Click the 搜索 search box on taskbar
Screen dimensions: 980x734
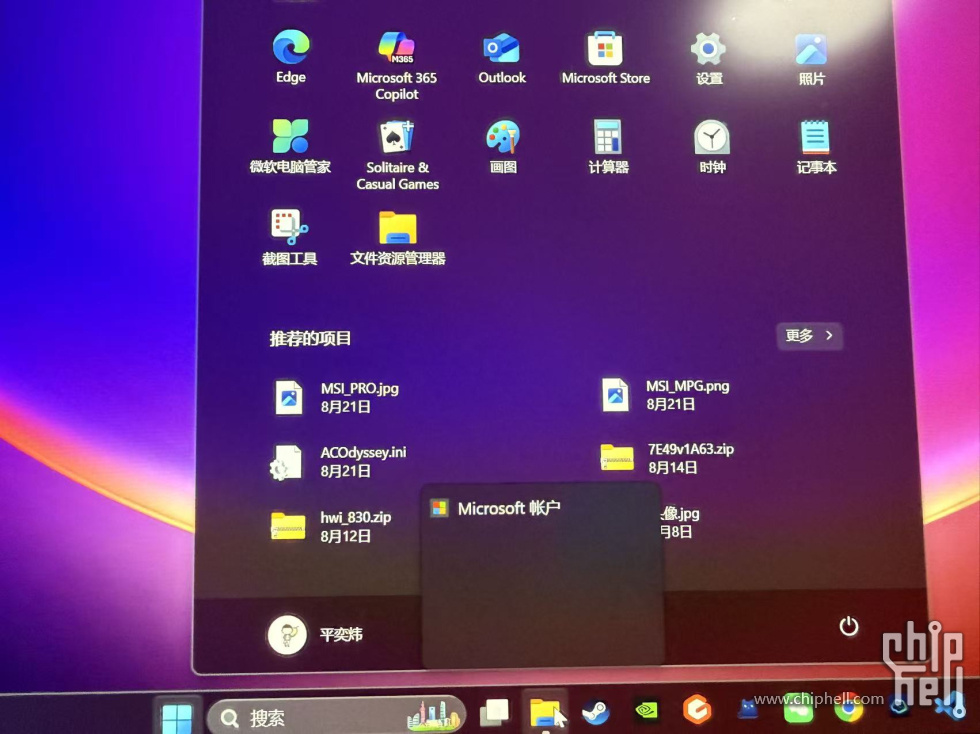click(x=336, y=716)
